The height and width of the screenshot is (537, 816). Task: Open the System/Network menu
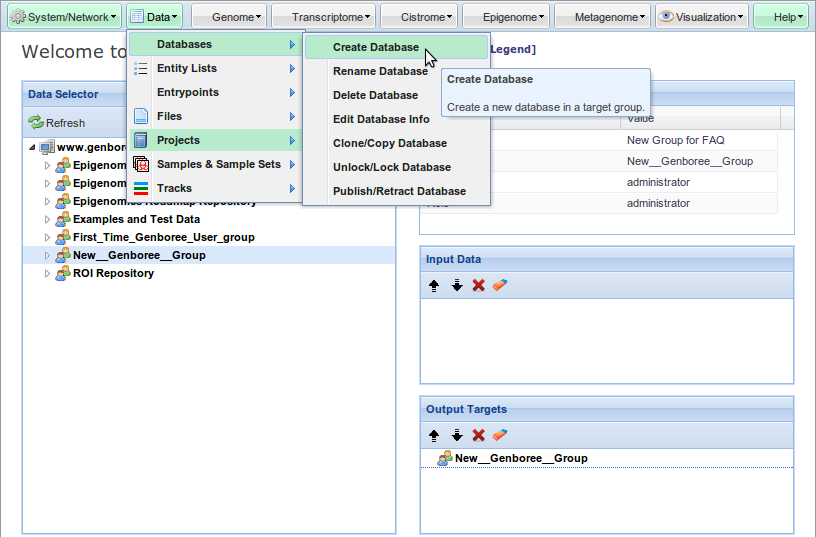pos(64,17)
